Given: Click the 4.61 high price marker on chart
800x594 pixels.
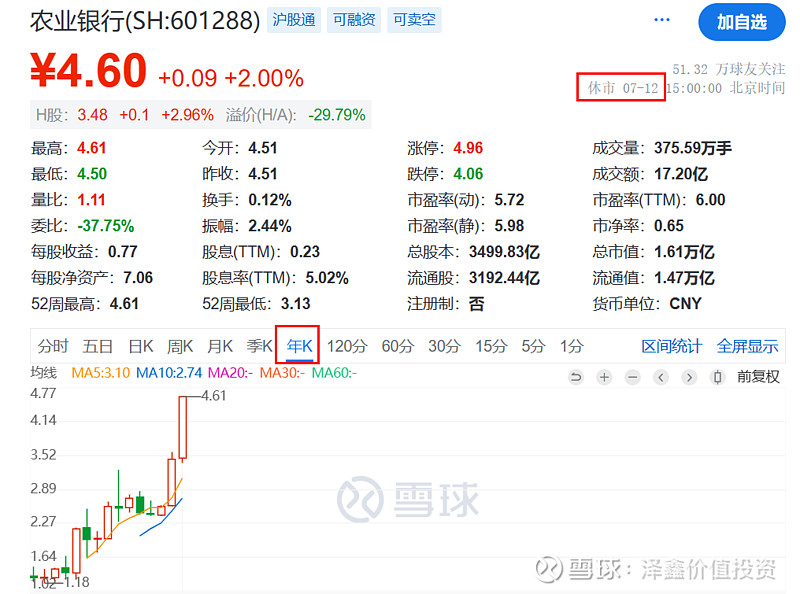Looking at the screenshot, I should tap(214, 395).
